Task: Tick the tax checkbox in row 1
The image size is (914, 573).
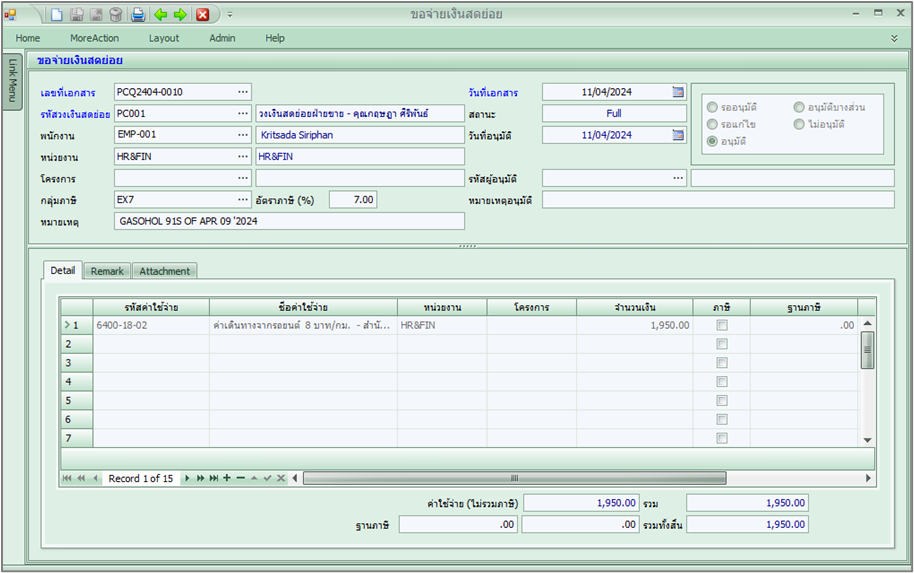Action: pyautogui.click(x=722, y=325)
